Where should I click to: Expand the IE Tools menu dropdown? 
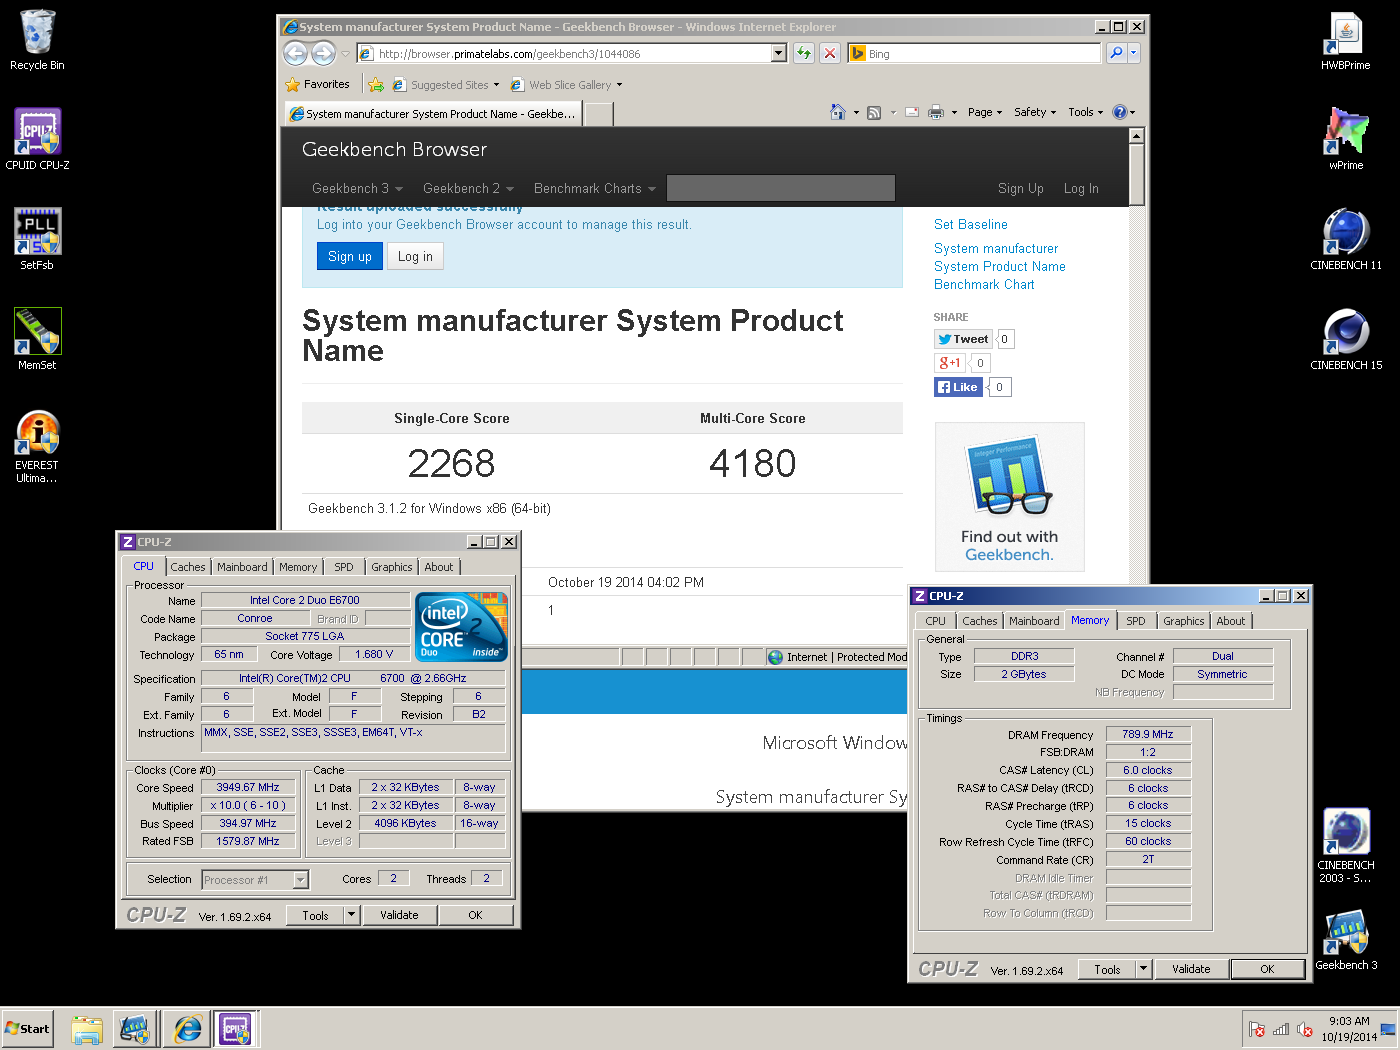pos(1085,112)
